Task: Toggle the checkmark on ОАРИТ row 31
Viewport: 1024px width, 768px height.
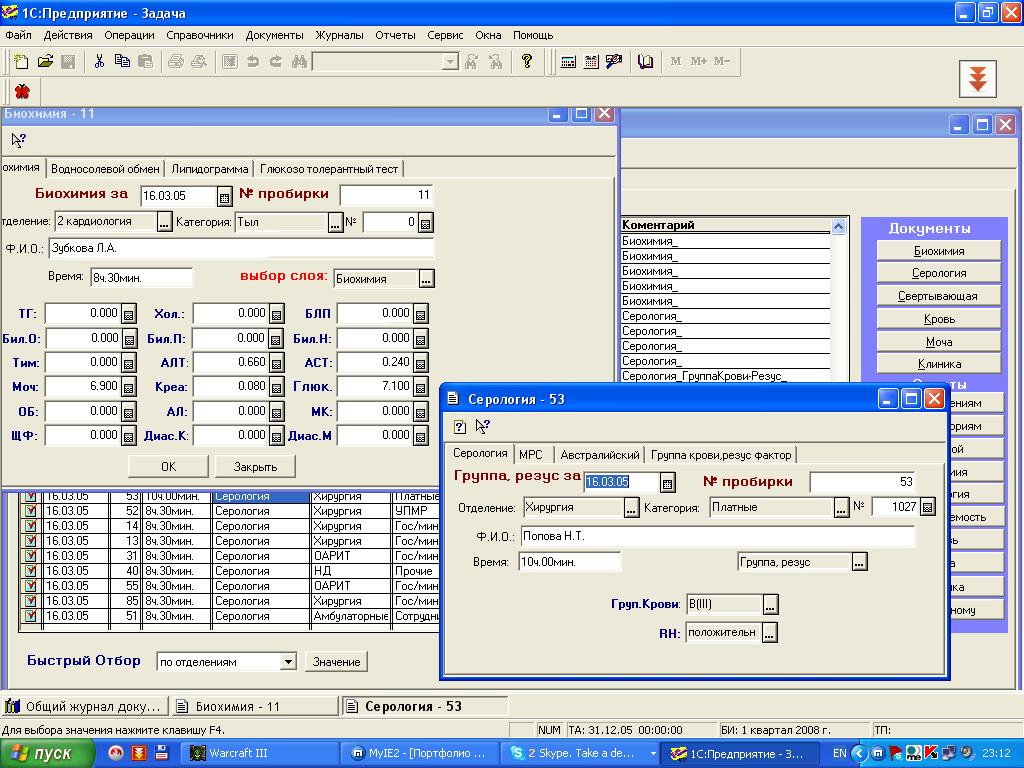Action: [30, 556]
